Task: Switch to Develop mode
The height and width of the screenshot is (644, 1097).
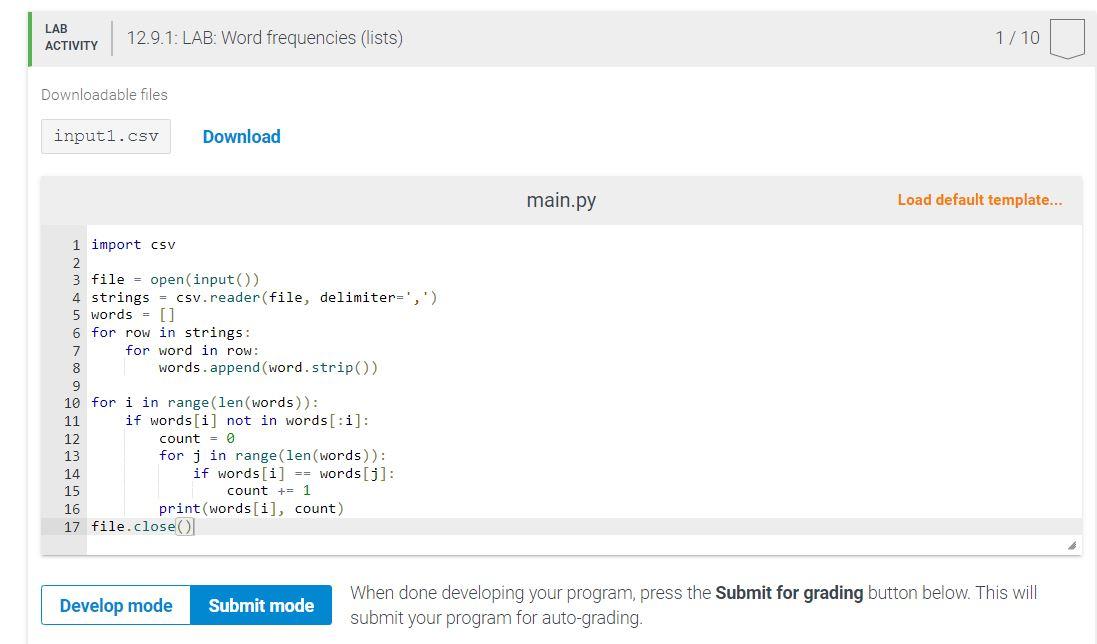Action: pos(116,605)
